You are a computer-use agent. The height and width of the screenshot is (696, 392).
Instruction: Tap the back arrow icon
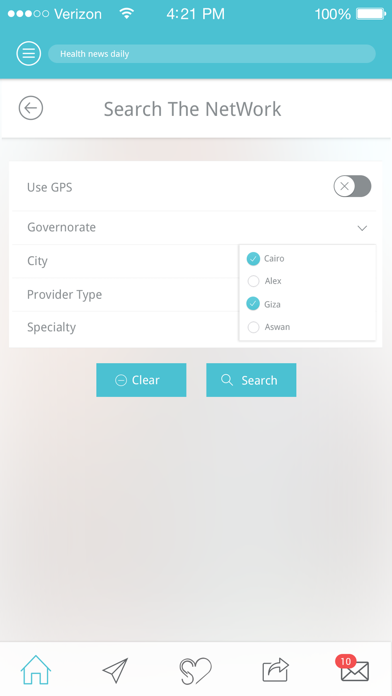pyautogui.click(x=31, y=108)
